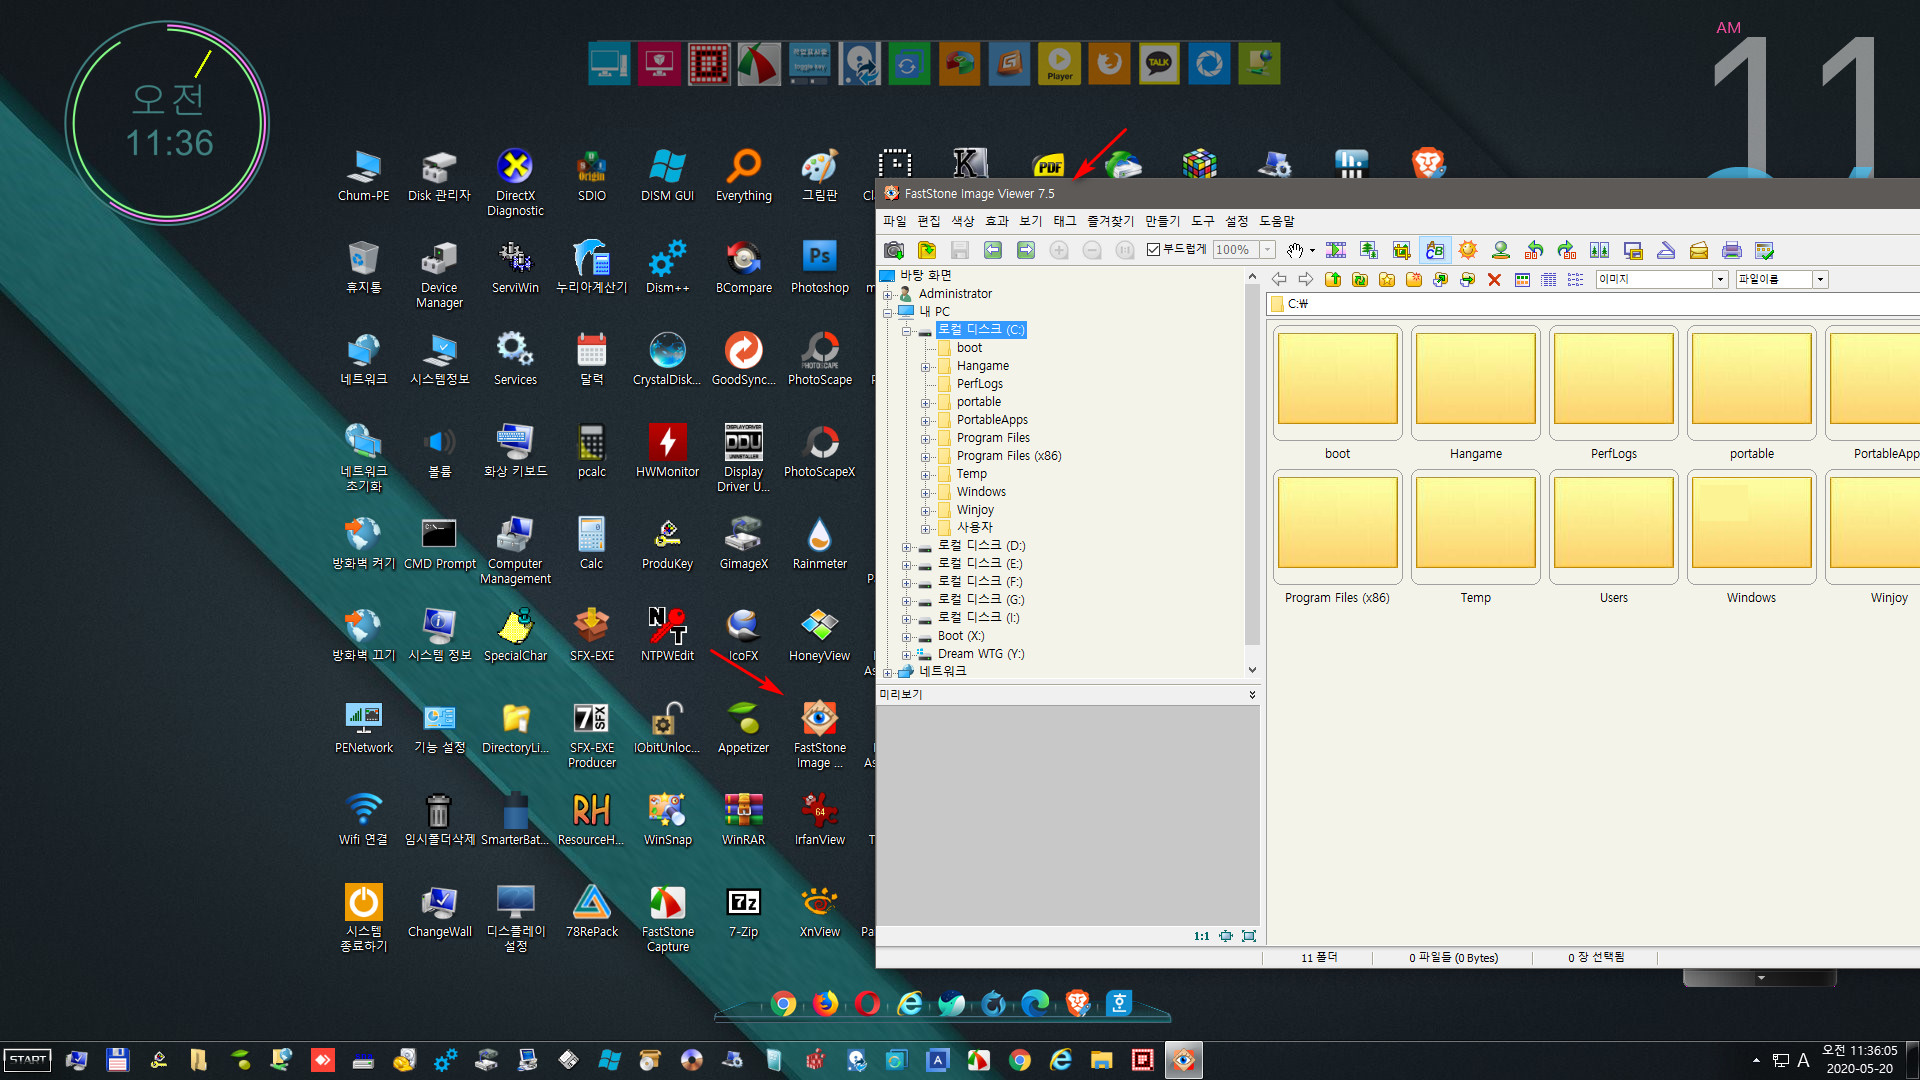Expand the Administrator tree node
The width and height of the screenshot is (1920, 1080).
click(887, 295)
